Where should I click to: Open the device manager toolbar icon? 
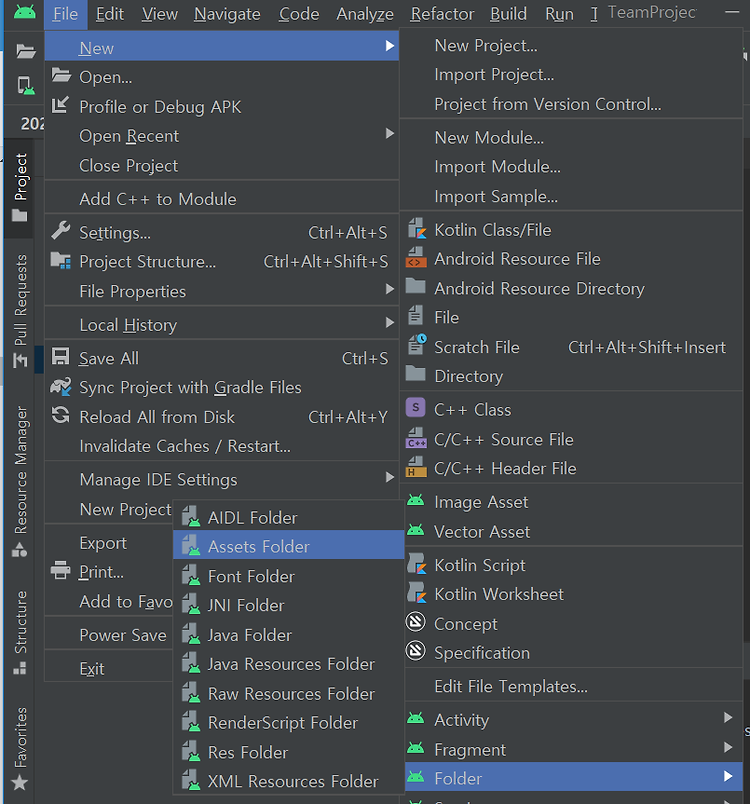point(26,86)
